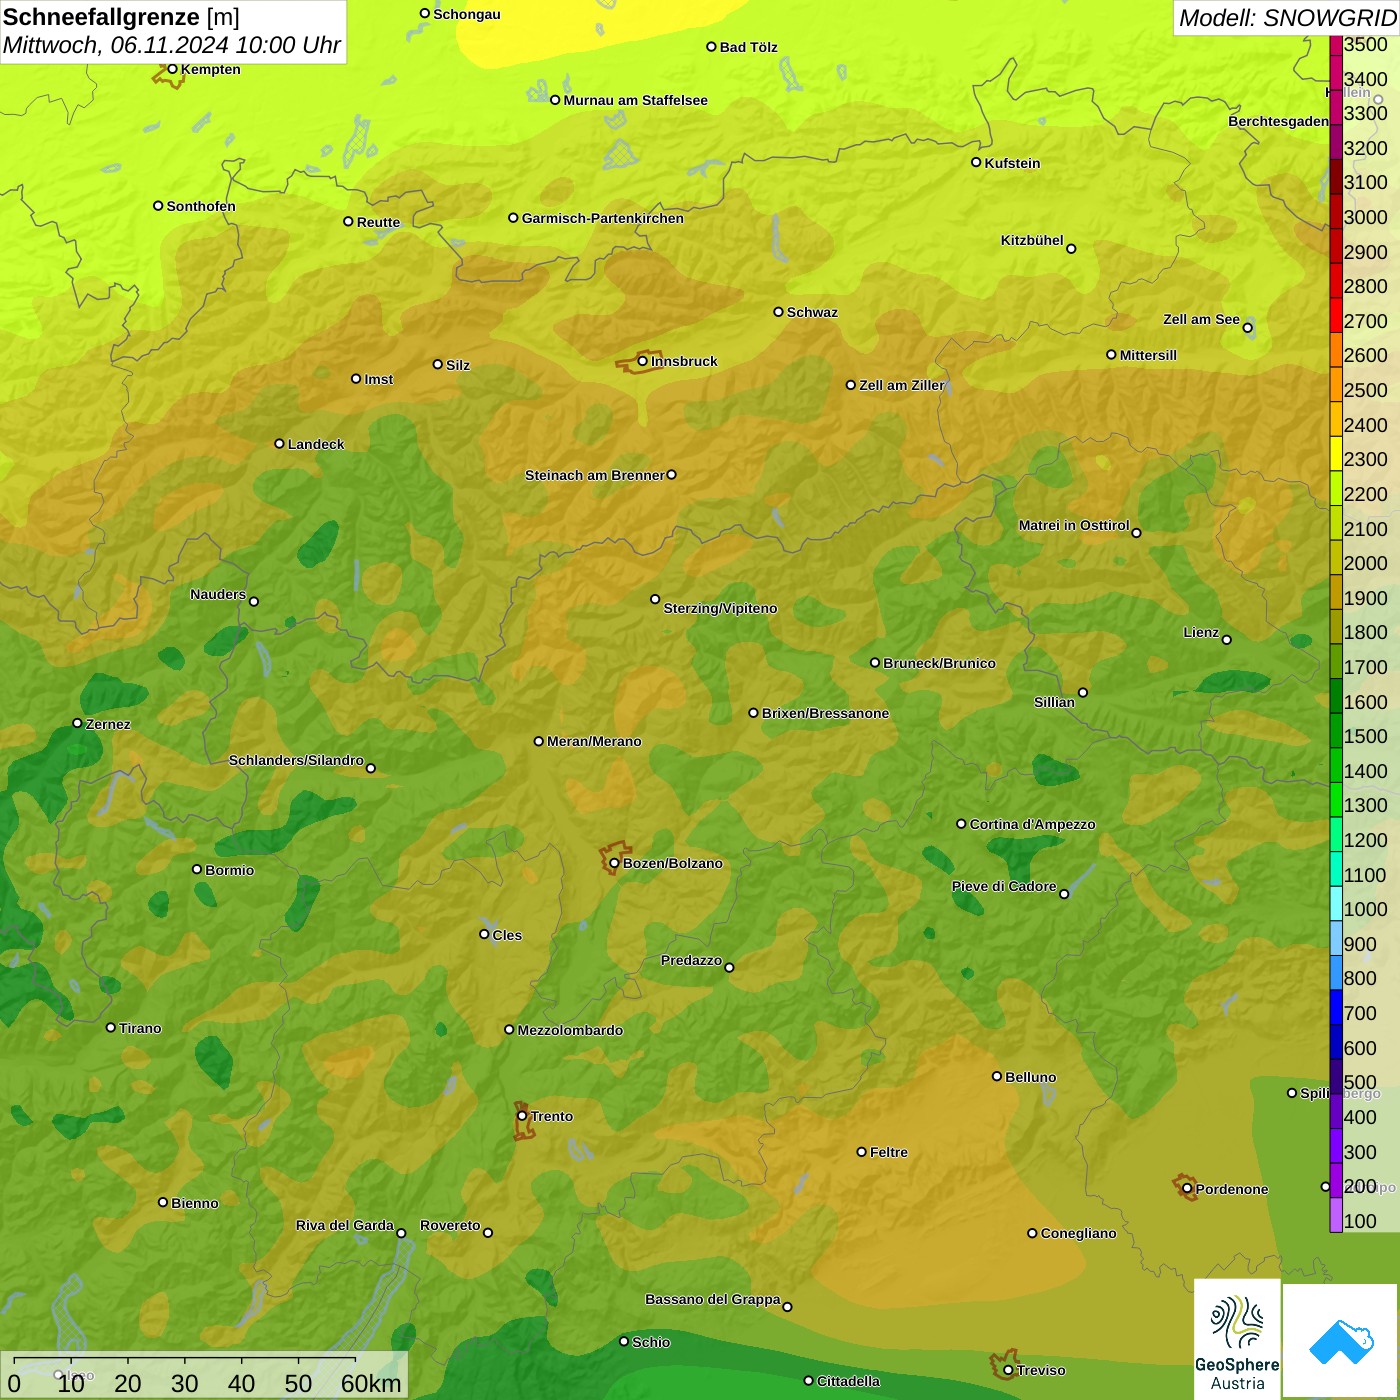Select the "Steinach am Brenner" label

pyautogui.click(x=595, y=475)
